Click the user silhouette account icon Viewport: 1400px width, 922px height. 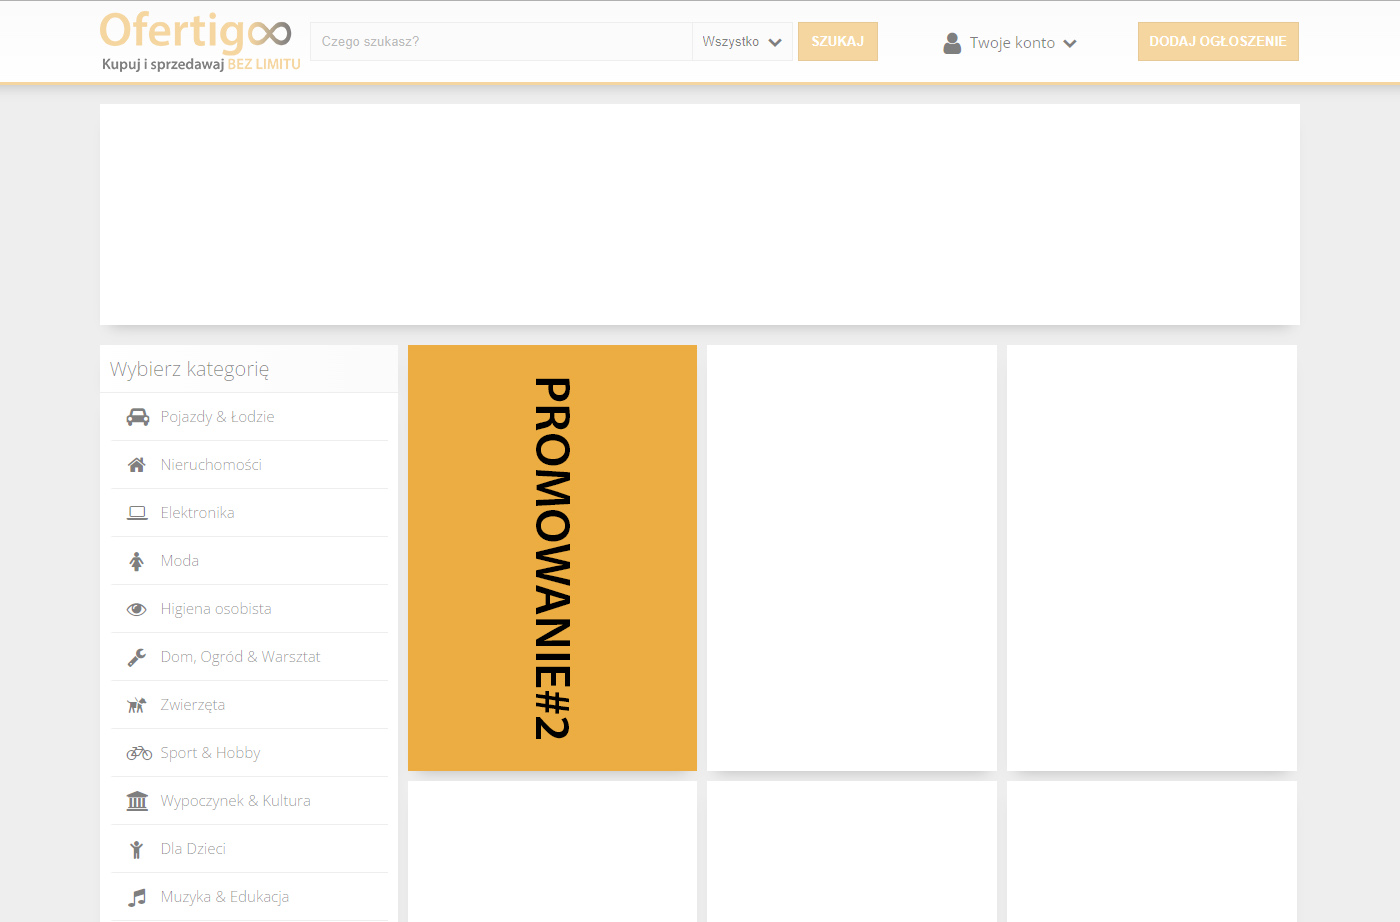click(952, 43)
